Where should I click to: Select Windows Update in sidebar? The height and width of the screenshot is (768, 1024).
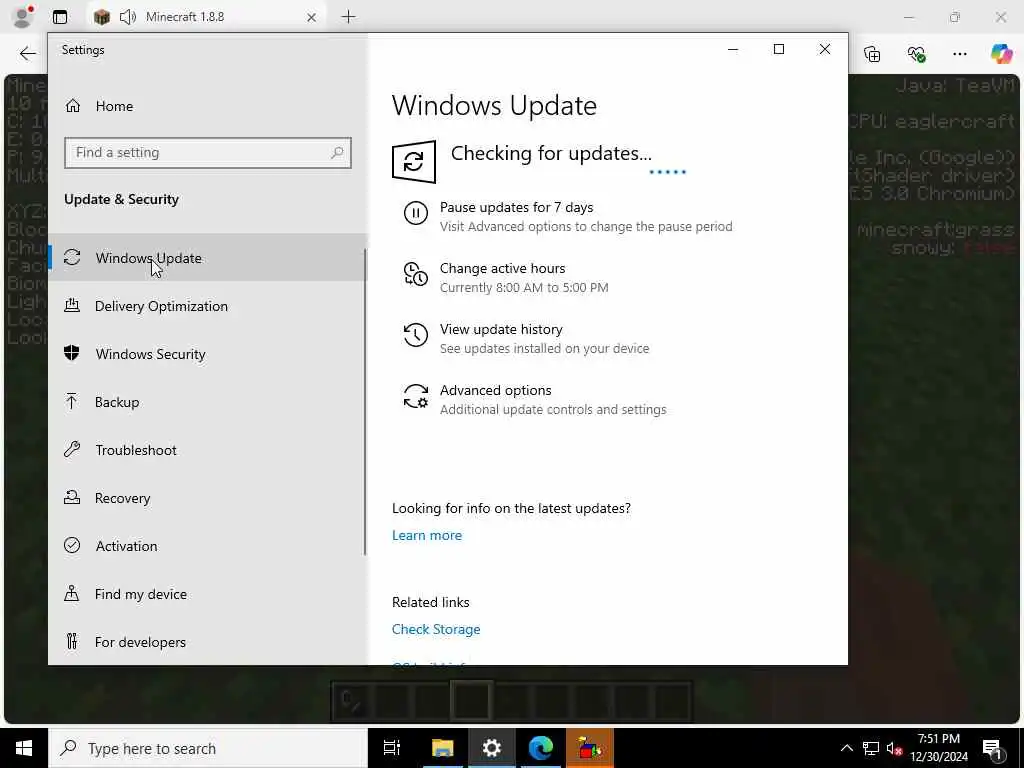pos(208,257)
